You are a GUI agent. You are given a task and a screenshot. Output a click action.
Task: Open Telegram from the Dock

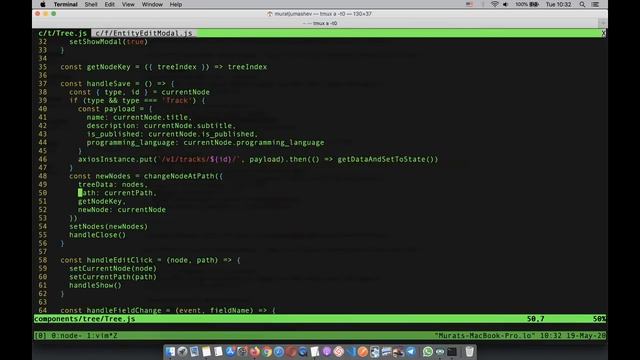coord(411,351)
